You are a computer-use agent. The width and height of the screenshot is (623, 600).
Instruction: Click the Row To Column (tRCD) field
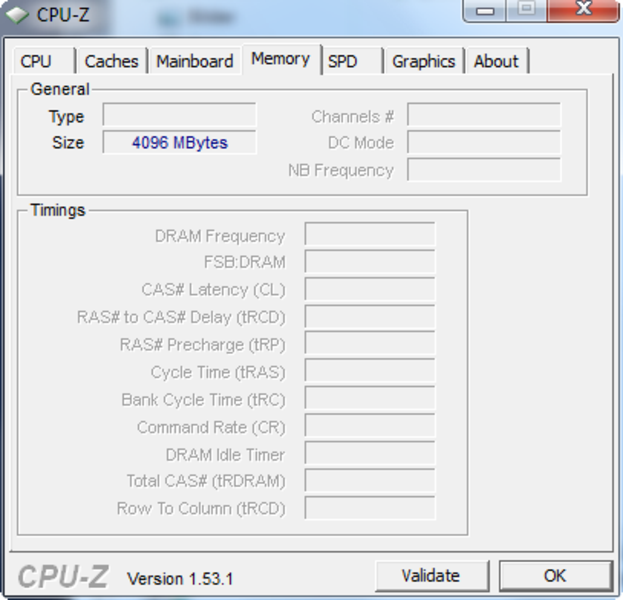click(x=370, y=508)
